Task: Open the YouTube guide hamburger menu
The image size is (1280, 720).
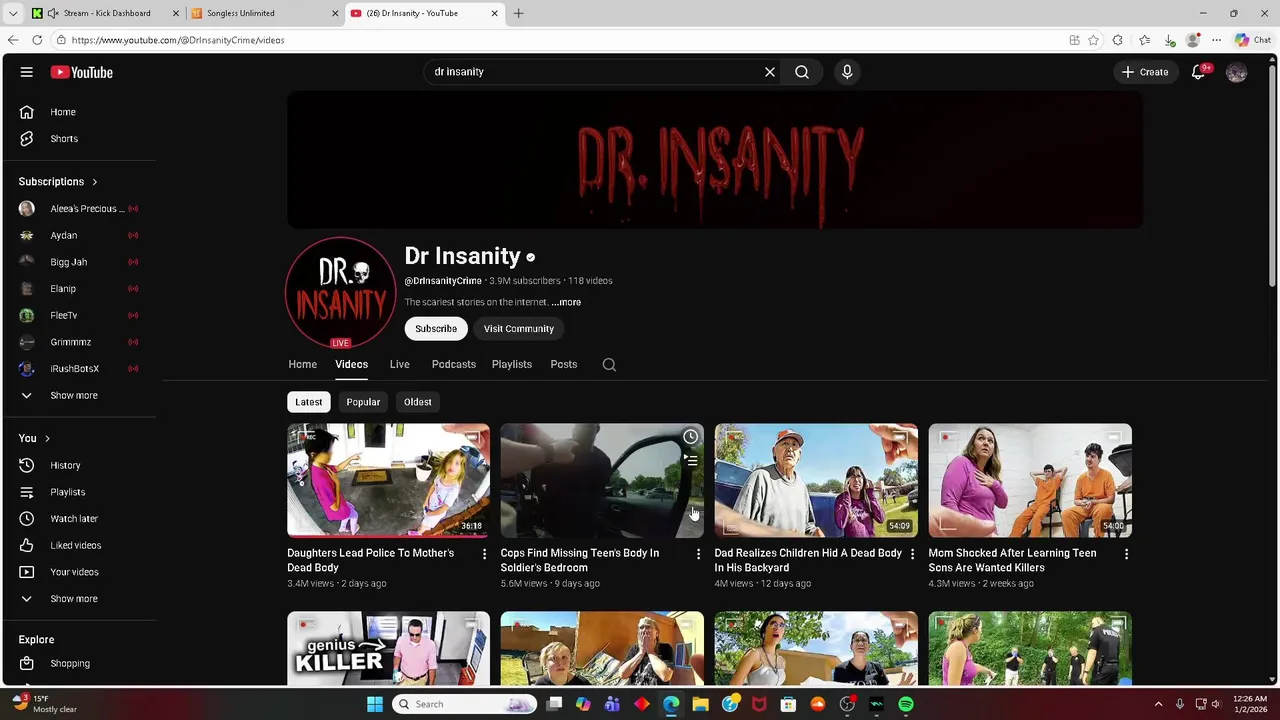Action: (x=27, y=72)
